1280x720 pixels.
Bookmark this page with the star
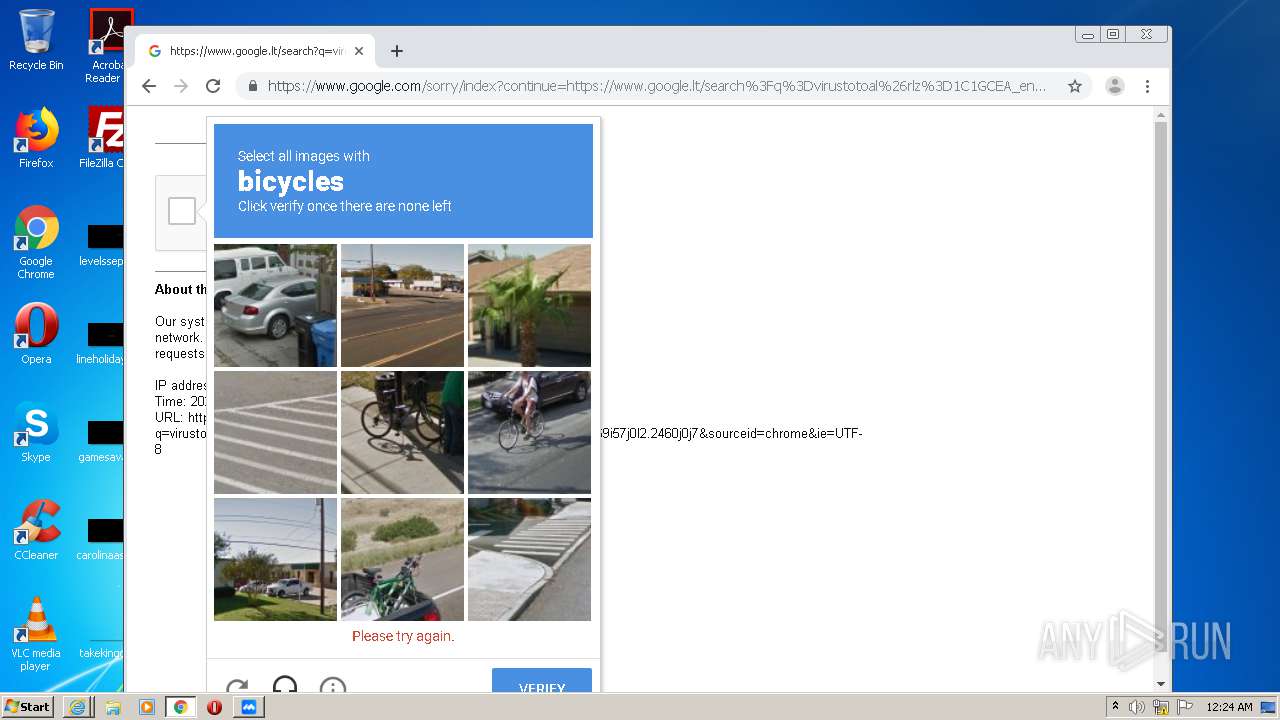(x=1075, y=86)
